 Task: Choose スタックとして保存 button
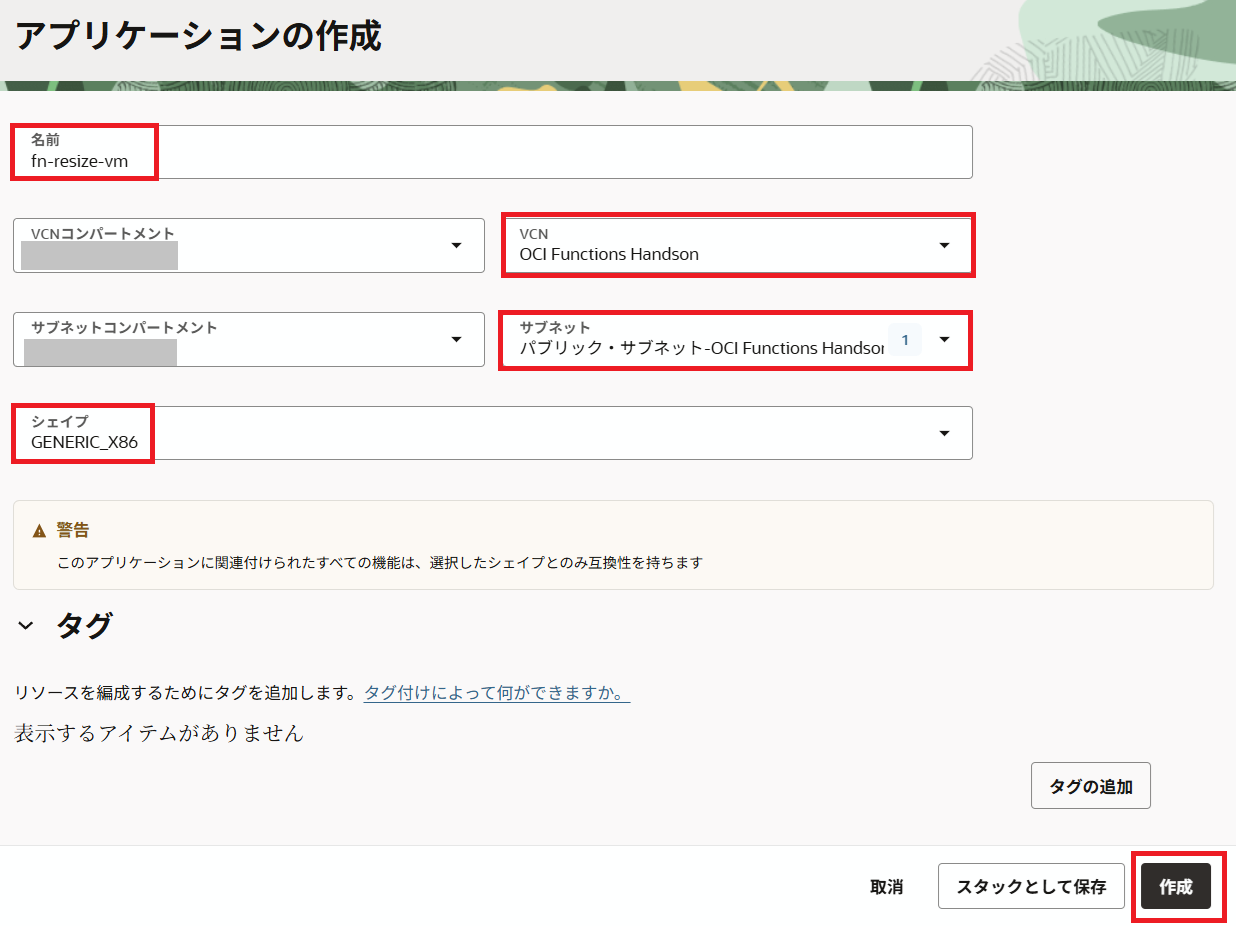click(1031, 887)
